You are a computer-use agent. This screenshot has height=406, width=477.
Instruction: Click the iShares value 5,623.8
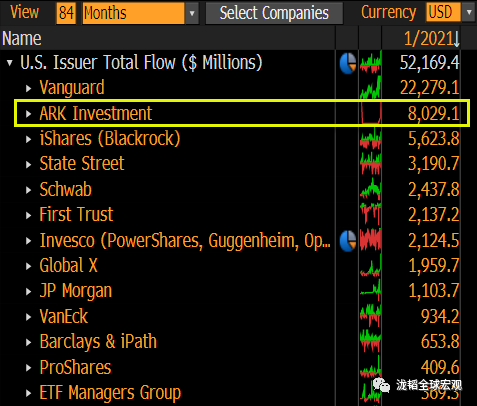[x=434, y=139]
